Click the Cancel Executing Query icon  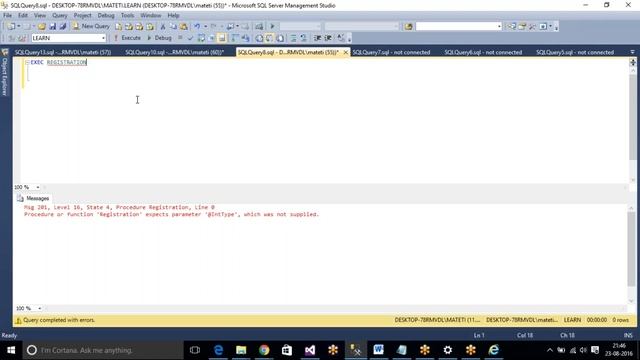tap(180, 38)
